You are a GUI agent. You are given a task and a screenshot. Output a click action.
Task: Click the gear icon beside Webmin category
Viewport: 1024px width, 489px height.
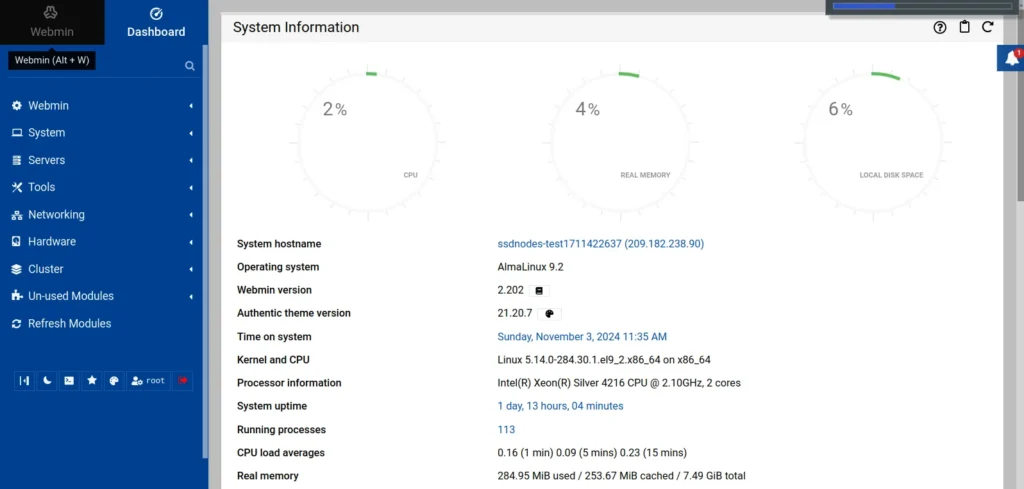(17, 106)
